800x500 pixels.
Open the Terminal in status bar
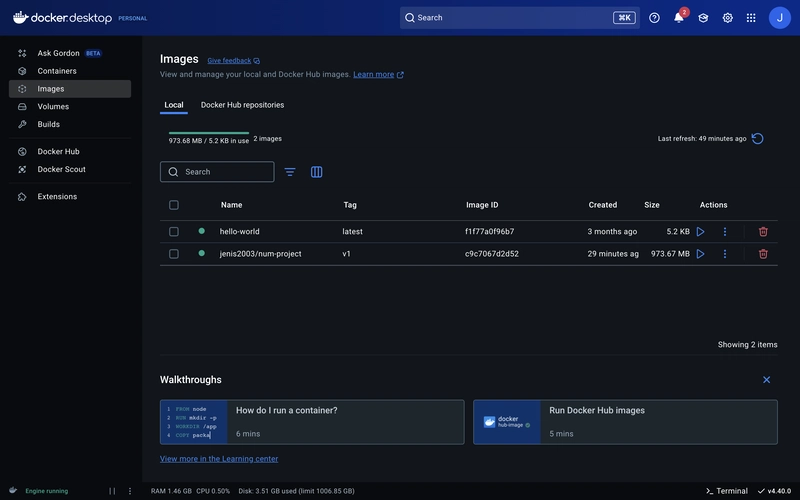tap(727, 491)
